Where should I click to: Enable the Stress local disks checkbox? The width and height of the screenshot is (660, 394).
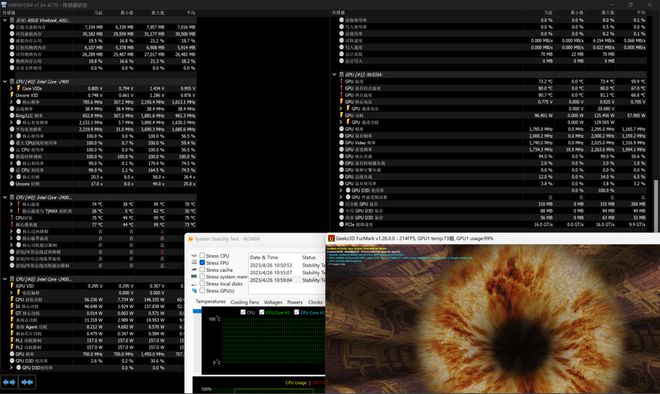tap(202, 283)
